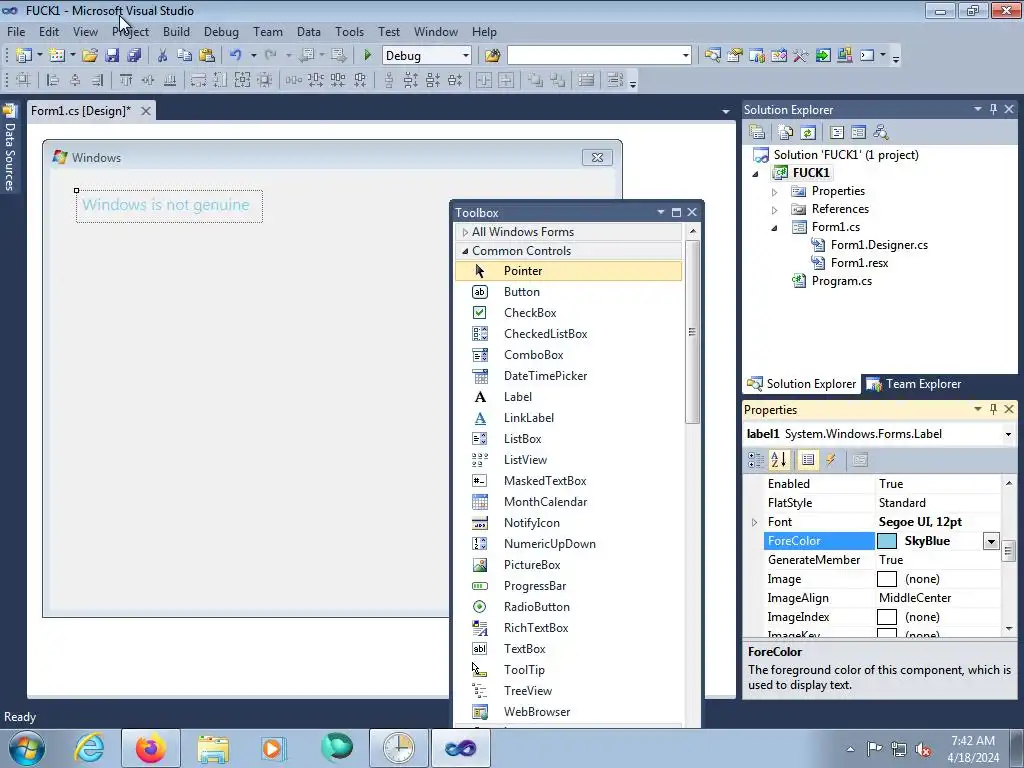Toggle auto-hide pin on Properties panel

click(x=993, y=409)
